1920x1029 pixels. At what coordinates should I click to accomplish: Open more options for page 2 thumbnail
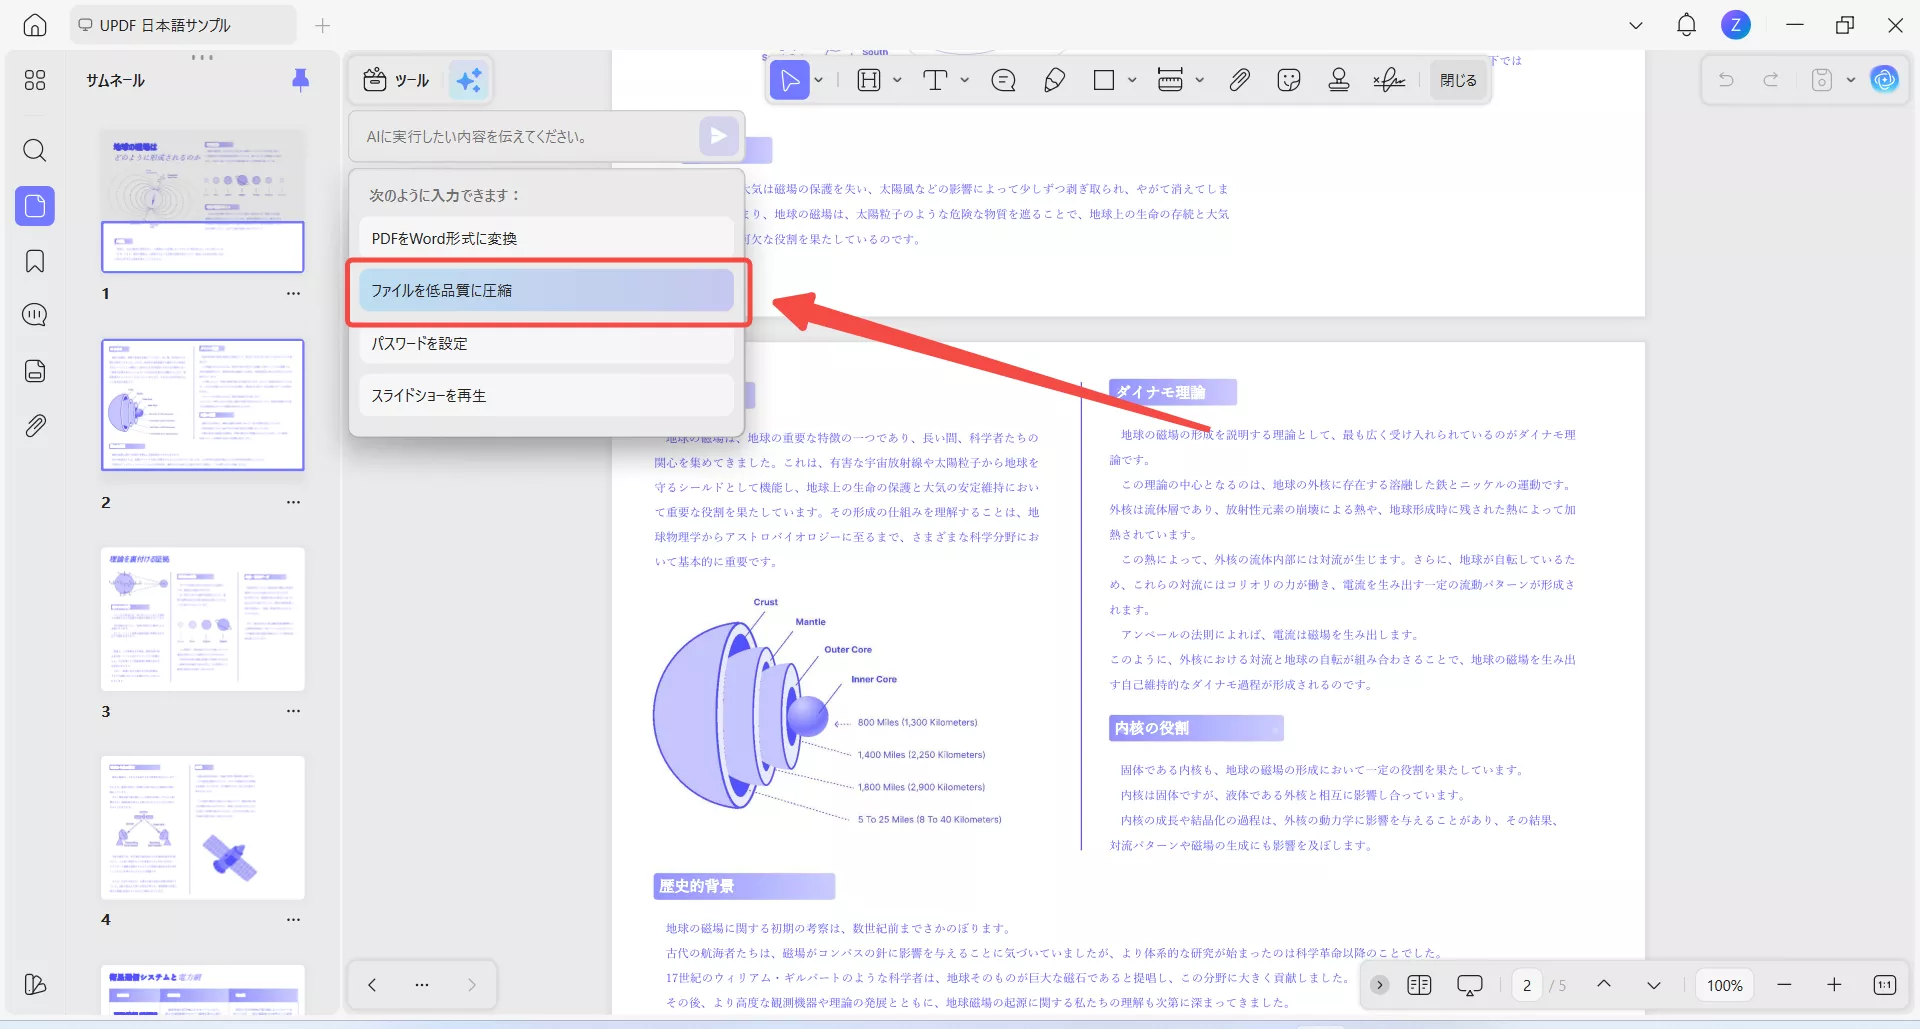point(293,502)
